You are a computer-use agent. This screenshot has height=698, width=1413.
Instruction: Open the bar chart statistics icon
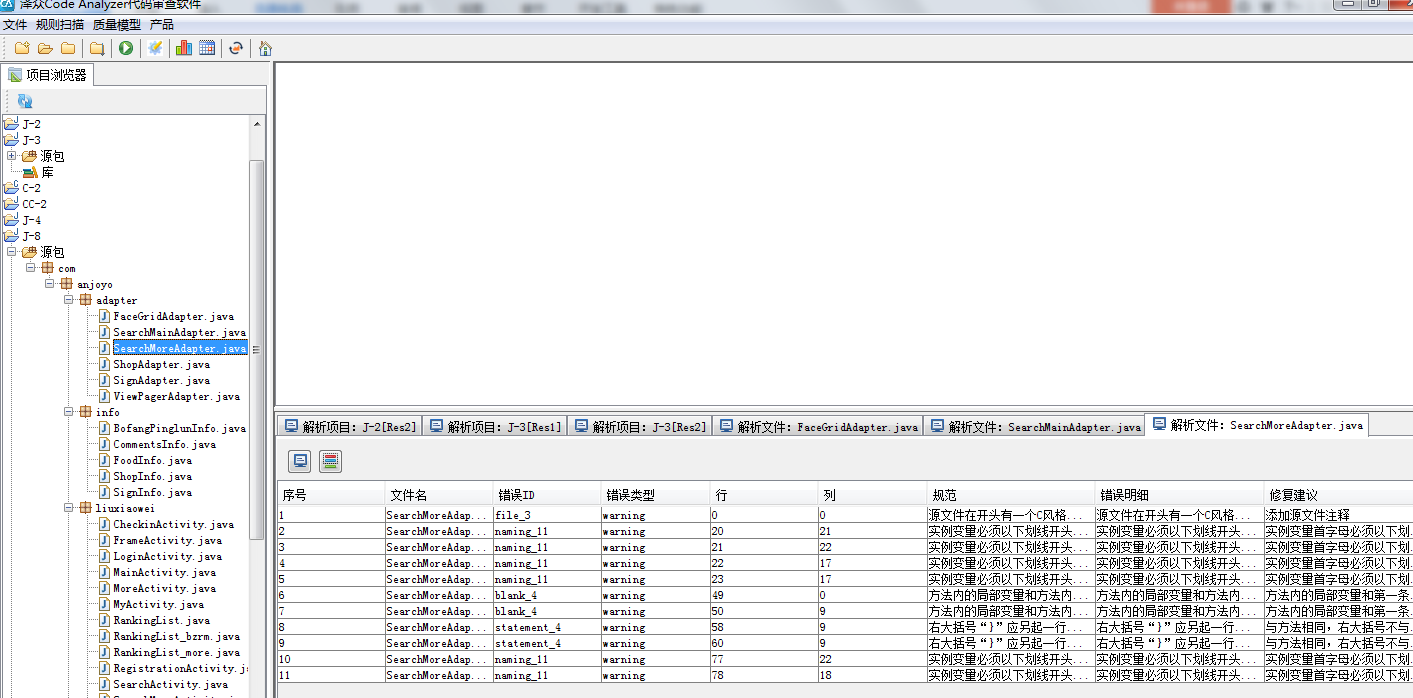point(184,48)
